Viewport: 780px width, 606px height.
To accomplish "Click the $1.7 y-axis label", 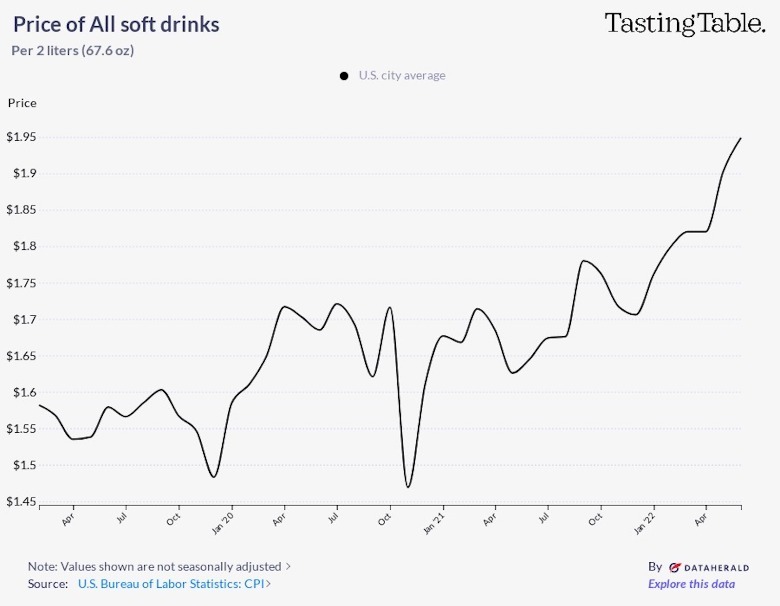I will pos(22,320).
